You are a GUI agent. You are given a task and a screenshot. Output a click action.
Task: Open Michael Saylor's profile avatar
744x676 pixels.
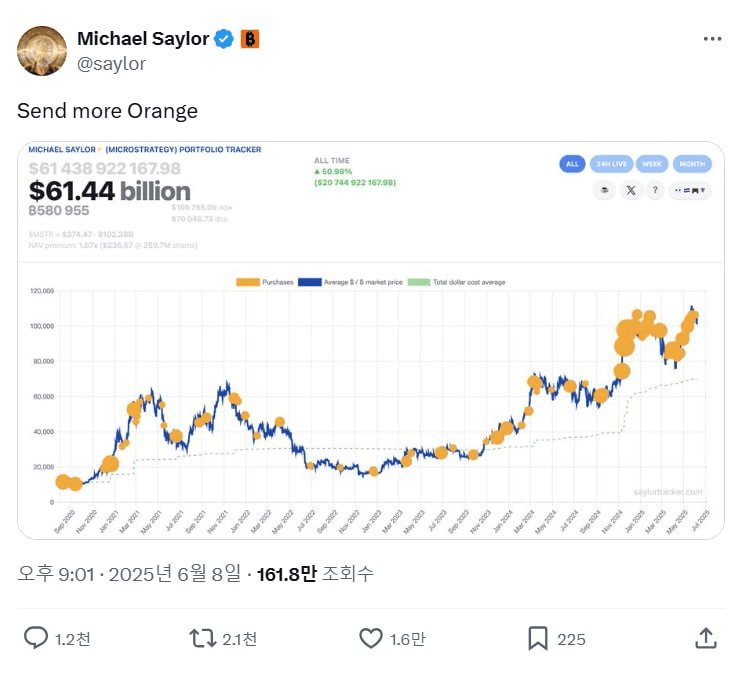42,51
